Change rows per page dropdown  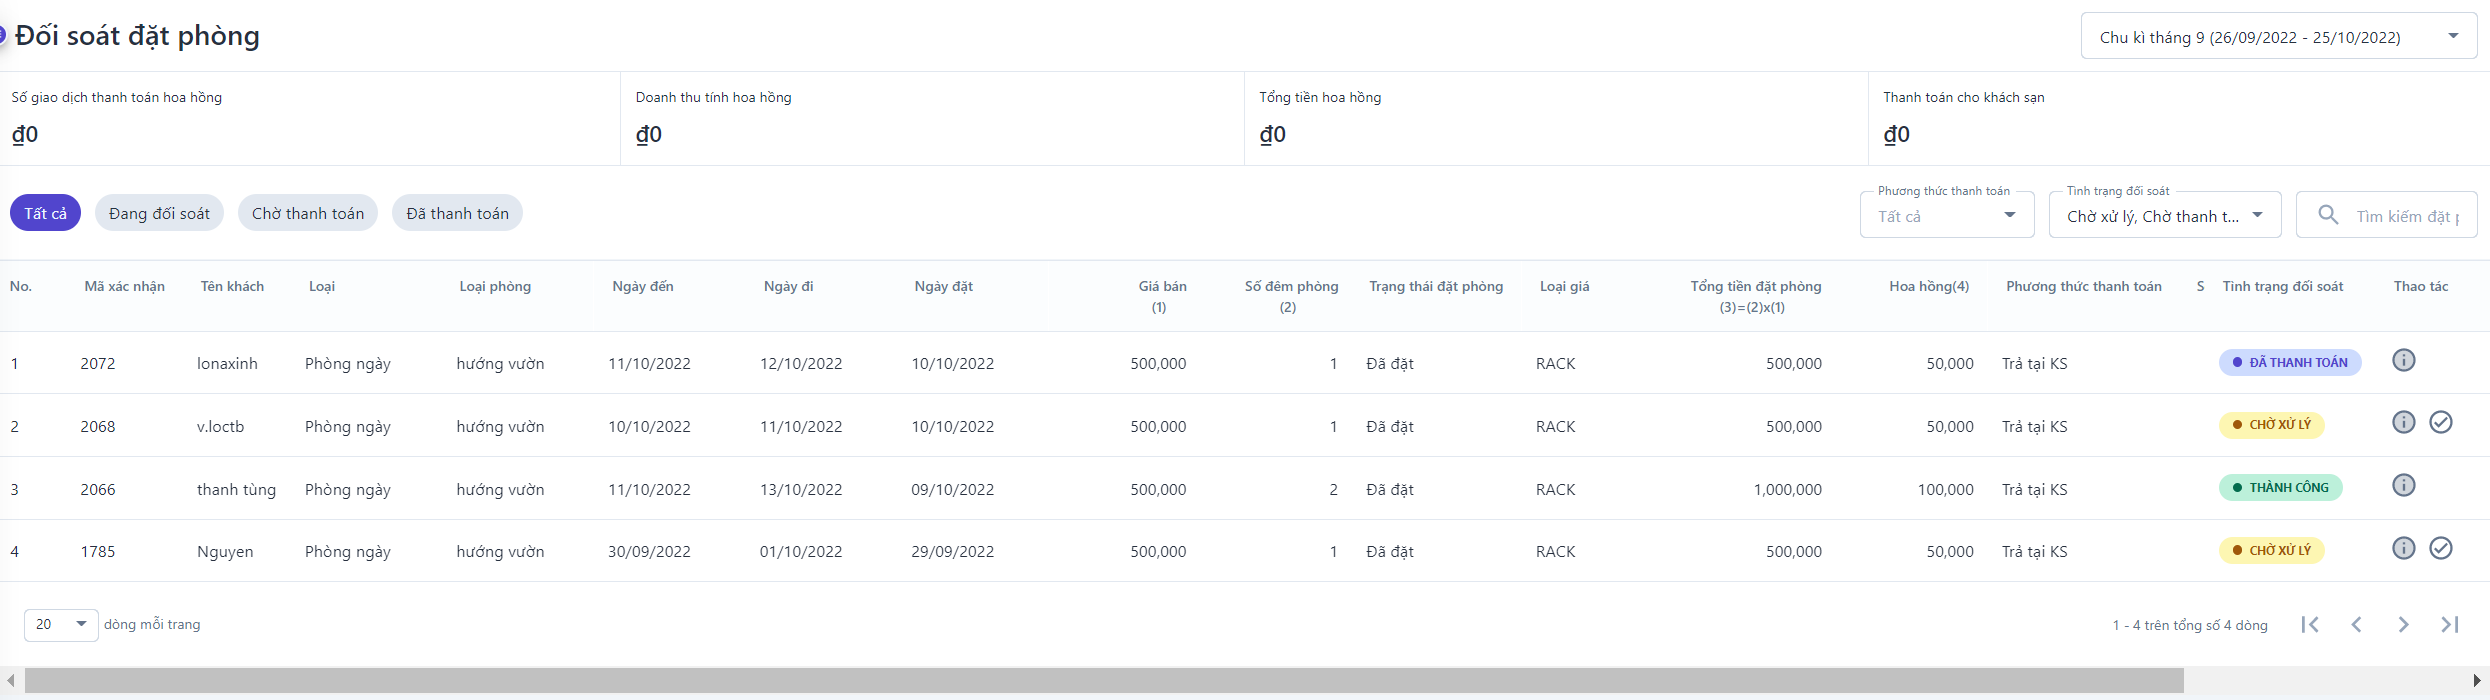coord(61,624)
